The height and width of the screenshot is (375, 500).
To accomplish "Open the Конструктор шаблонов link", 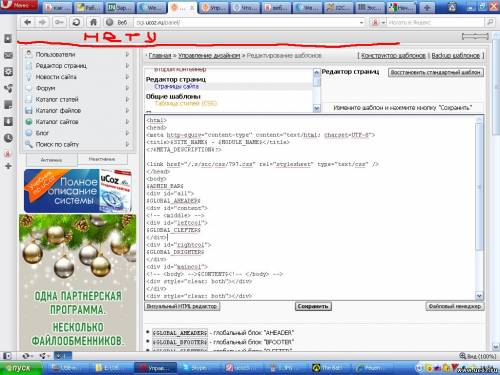I will click(393, 55).
